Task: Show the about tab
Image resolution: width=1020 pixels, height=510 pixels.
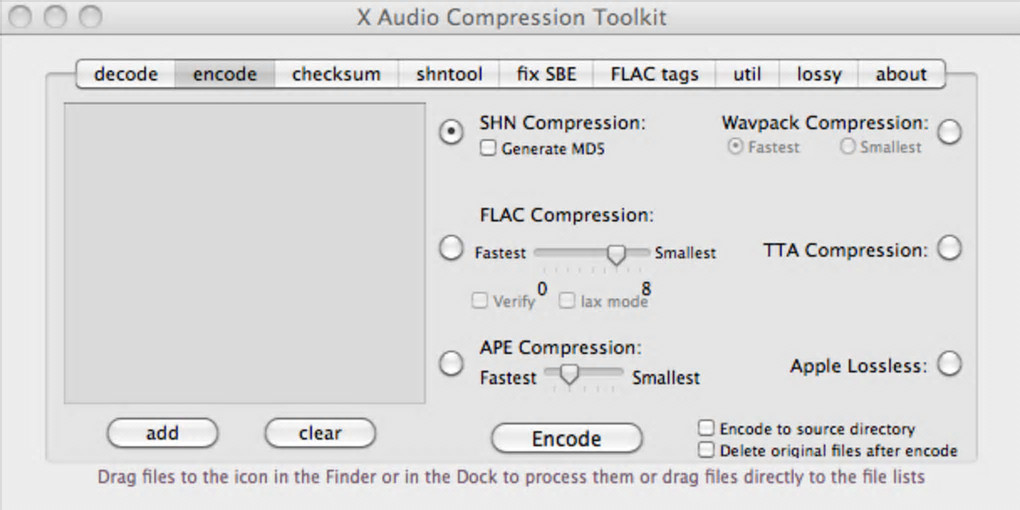Action: (901, 74)
